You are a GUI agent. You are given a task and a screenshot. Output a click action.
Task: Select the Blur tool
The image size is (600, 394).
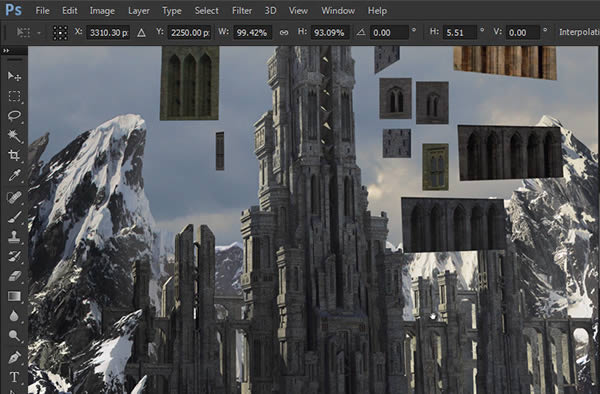[14, 316]
